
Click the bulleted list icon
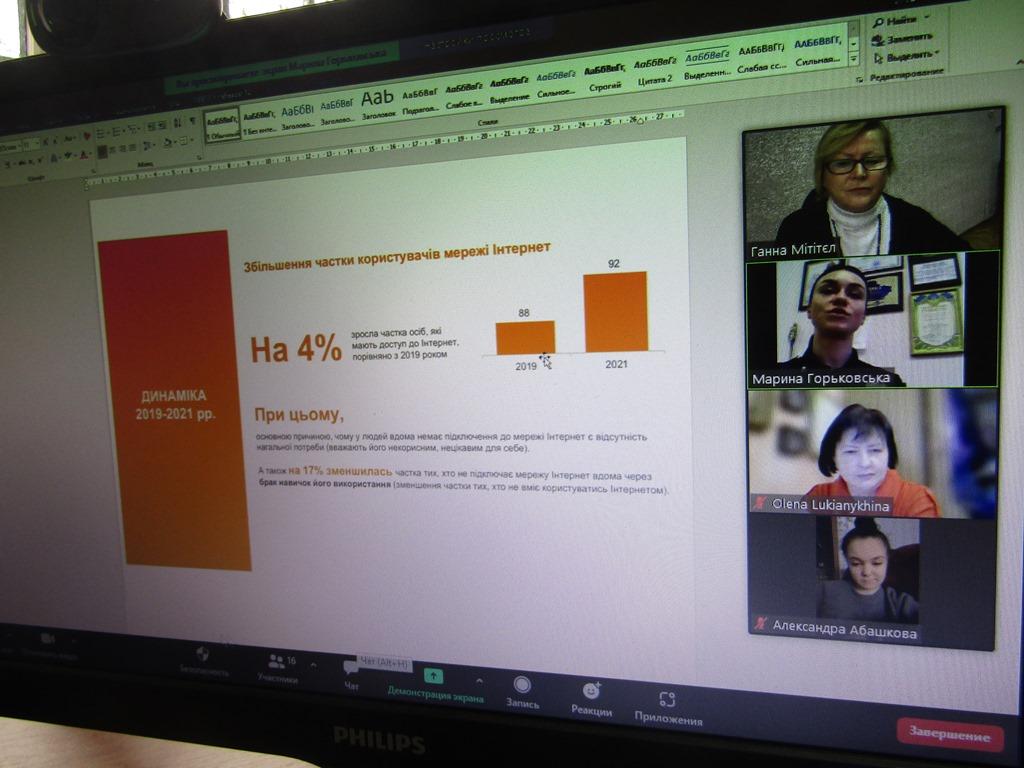(103, 133)
